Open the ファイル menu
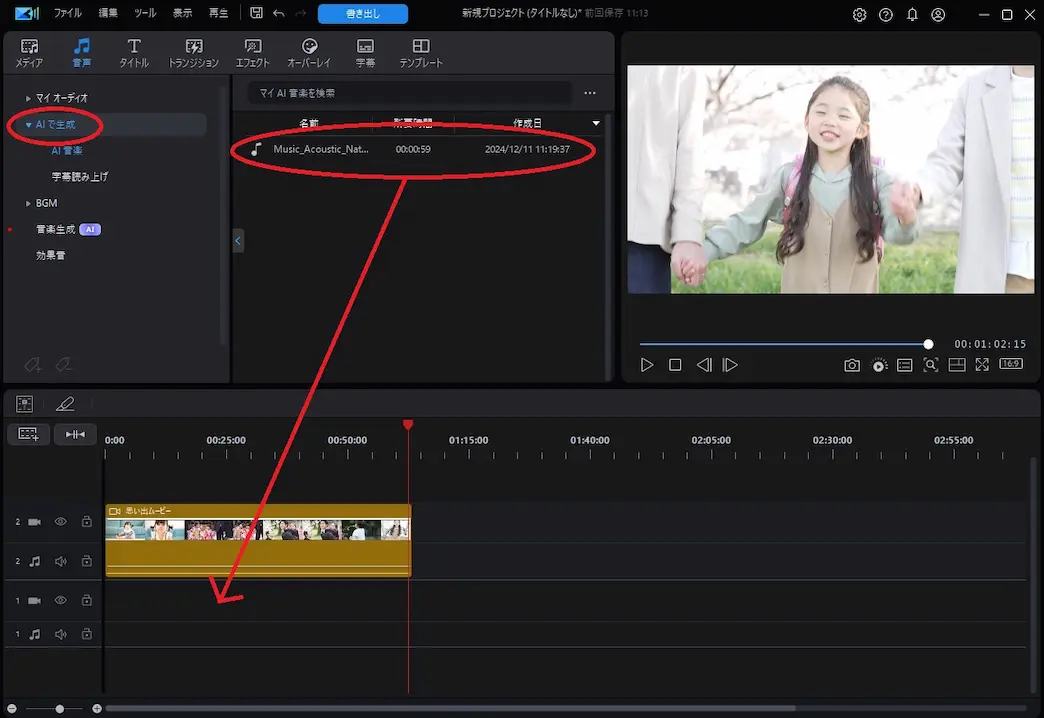This screenshot has height=718, width=1044. click(x=67, y=14)
